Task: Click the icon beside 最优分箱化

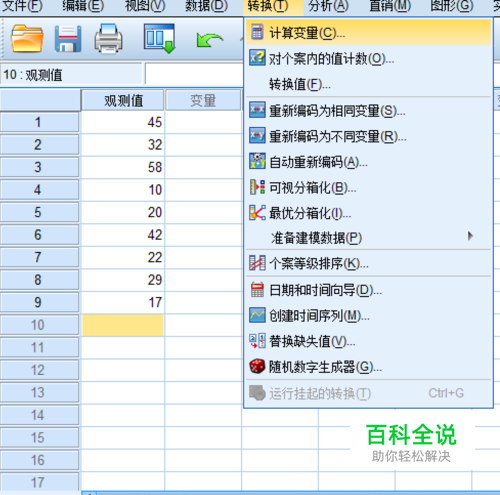Action: [x=257, y=213]
